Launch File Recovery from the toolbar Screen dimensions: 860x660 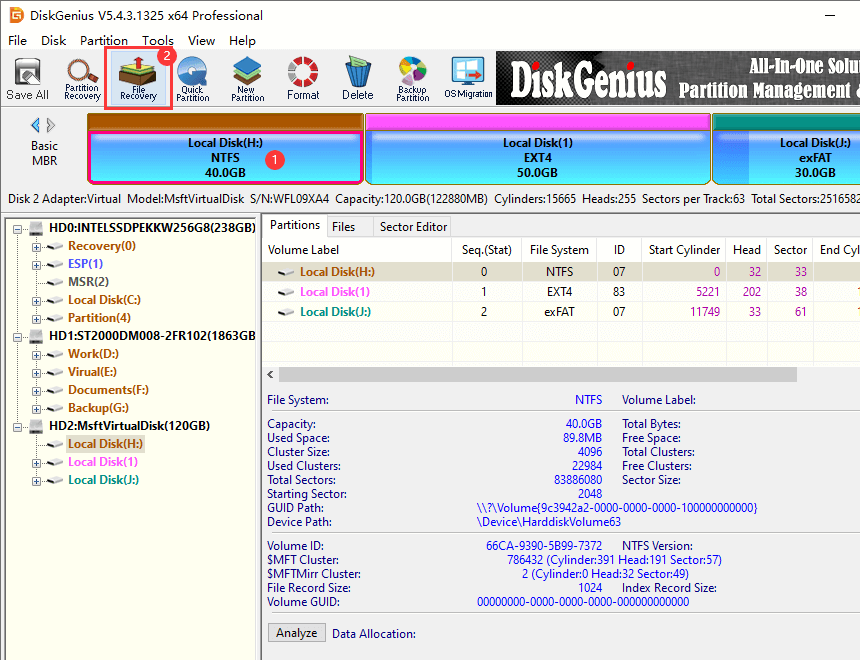(x=138, y=78)
